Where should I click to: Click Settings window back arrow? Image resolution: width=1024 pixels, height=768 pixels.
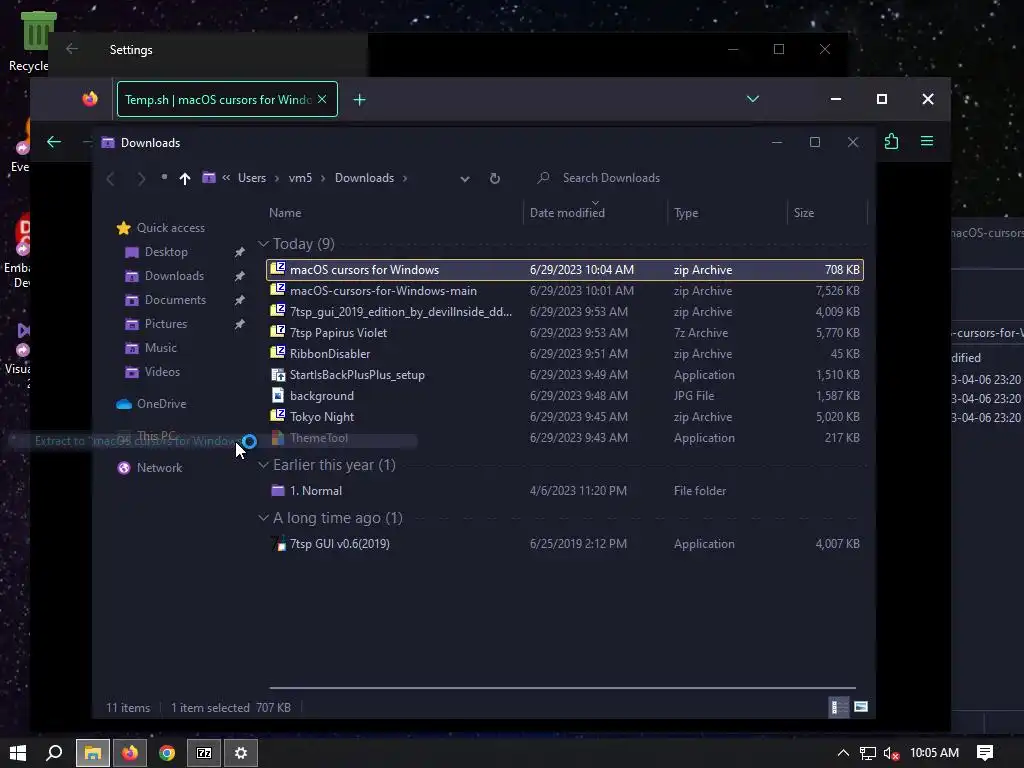tap(72, 49)
